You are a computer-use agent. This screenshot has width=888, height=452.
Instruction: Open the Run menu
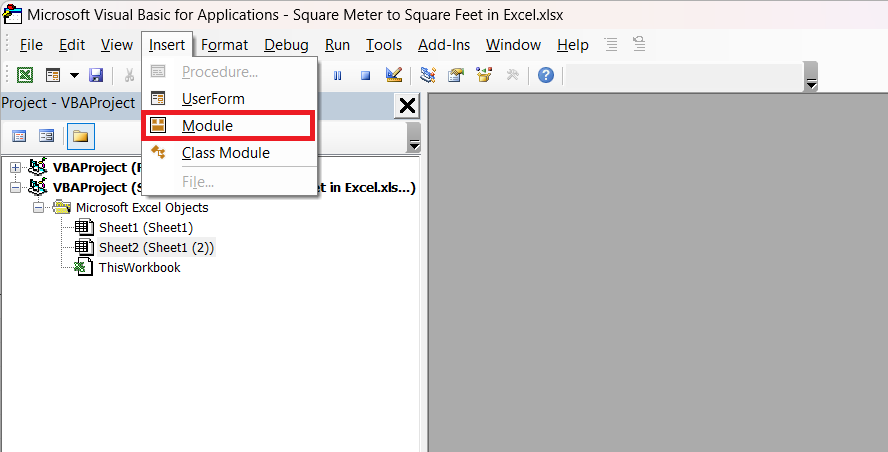[x=338, y=45]
